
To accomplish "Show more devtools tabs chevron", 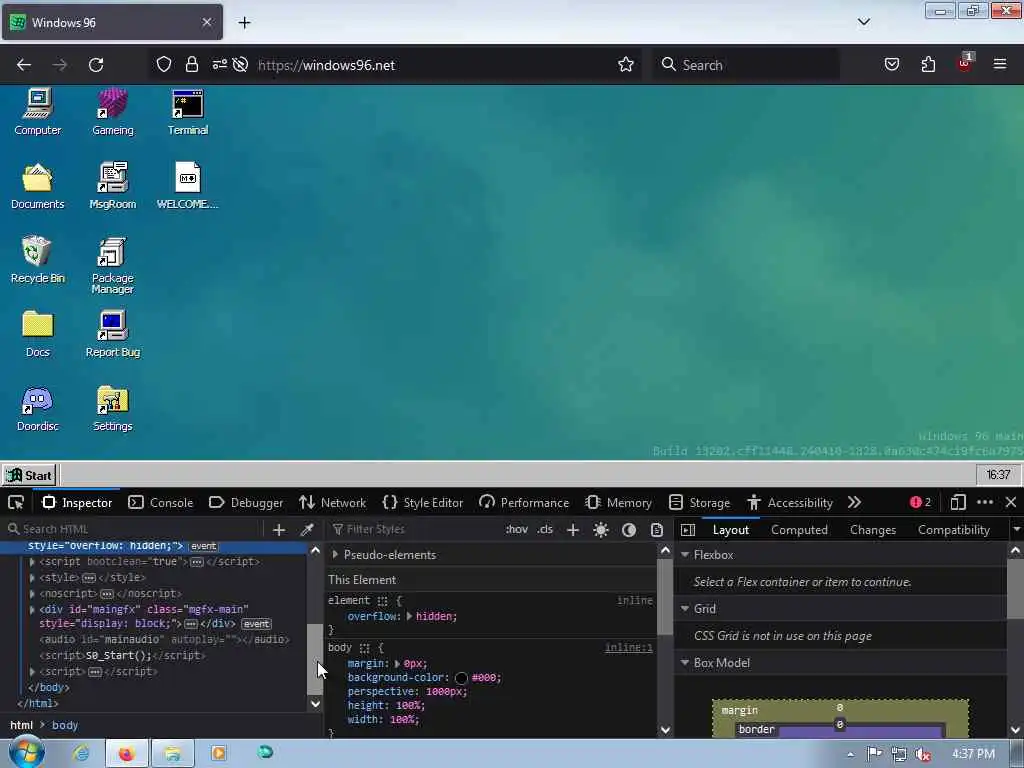I will coord(854,502).
